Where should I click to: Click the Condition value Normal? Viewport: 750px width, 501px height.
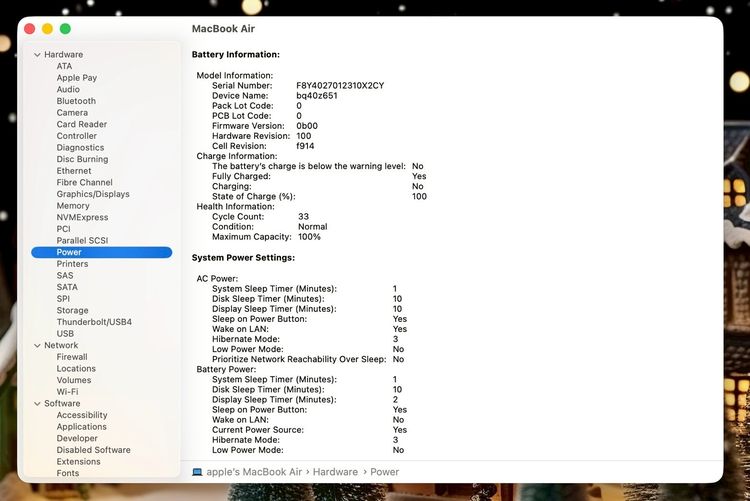tap(313, 226)
